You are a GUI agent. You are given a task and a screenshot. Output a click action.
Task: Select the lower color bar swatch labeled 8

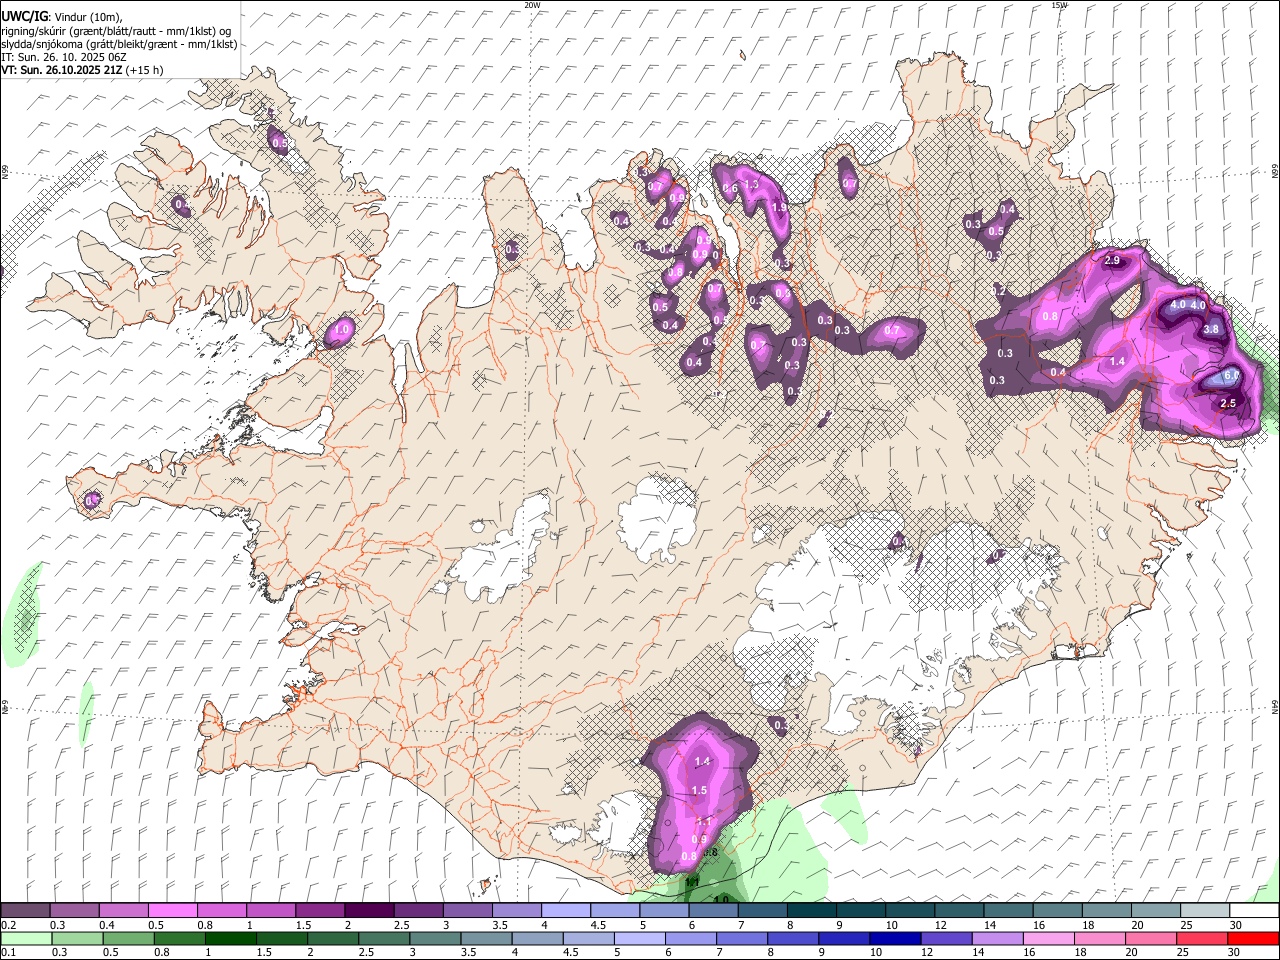793,938
